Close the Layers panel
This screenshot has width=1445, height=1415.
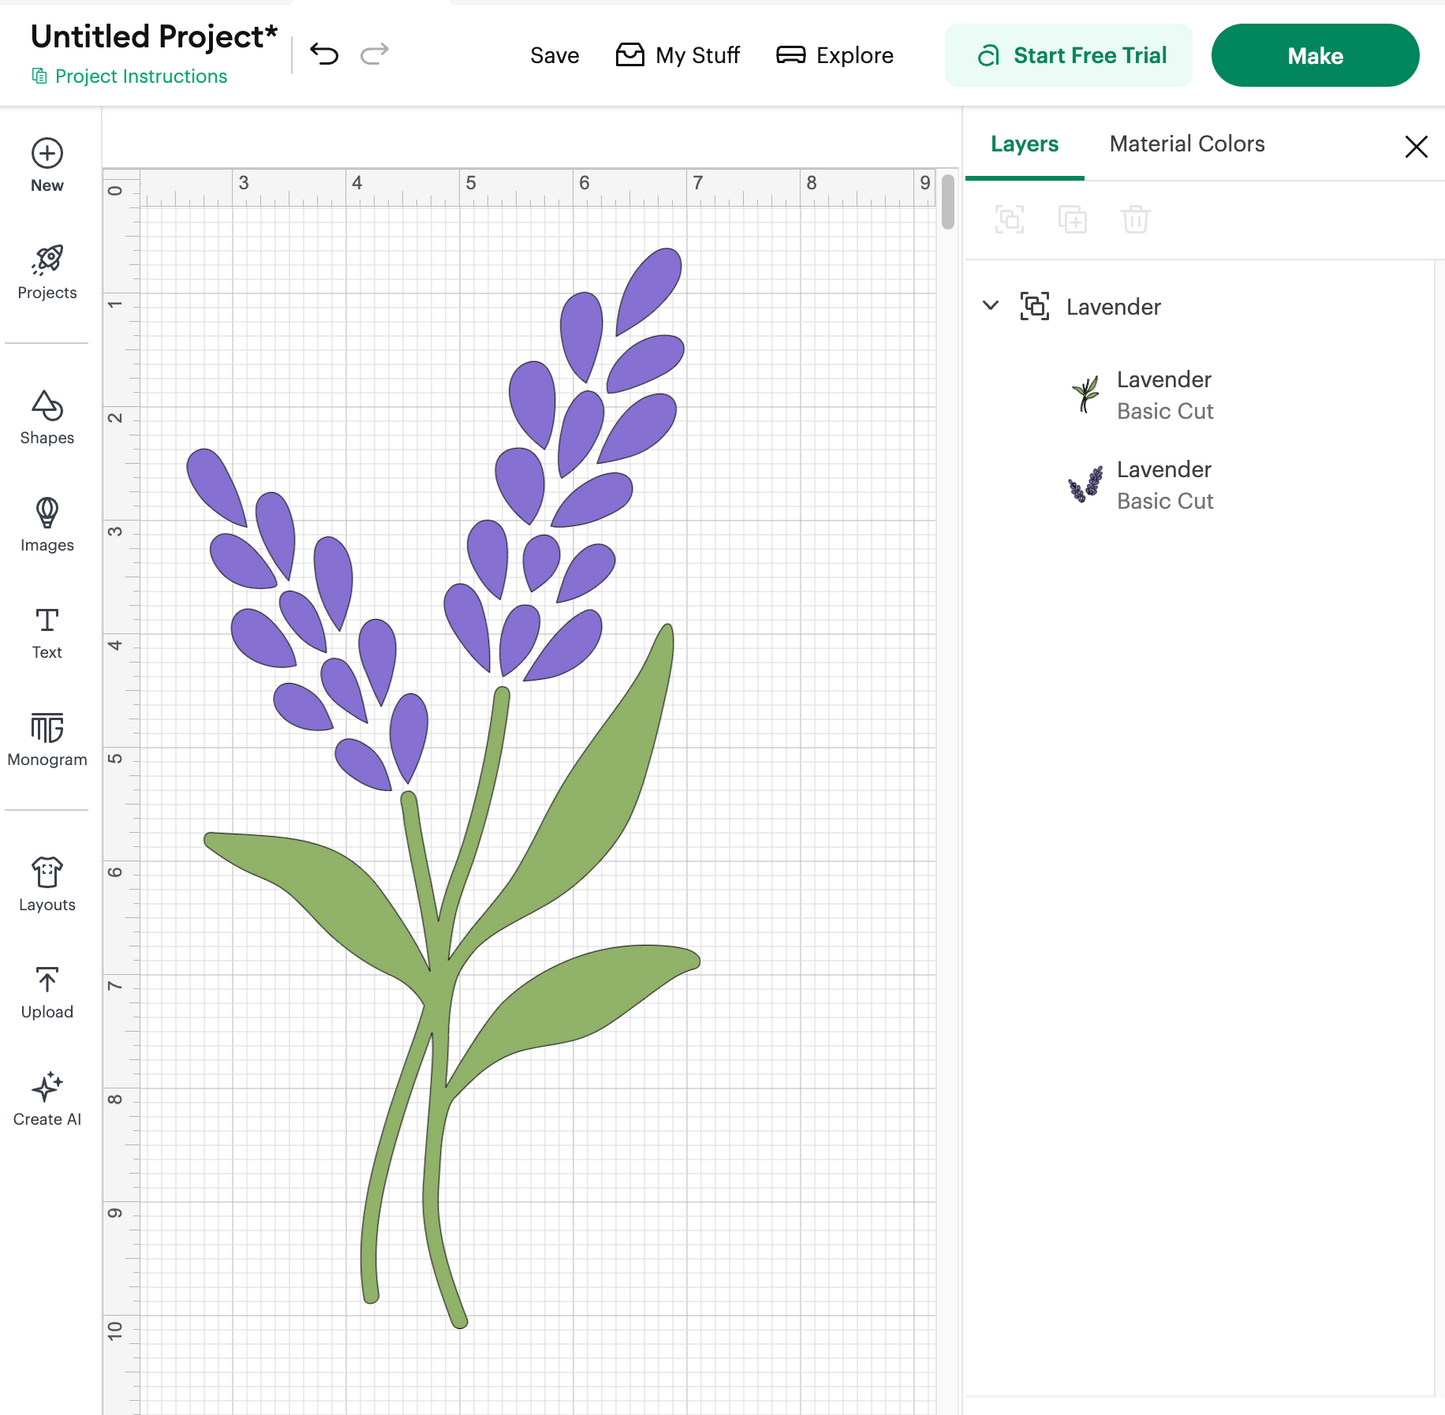pos(1416,147)
